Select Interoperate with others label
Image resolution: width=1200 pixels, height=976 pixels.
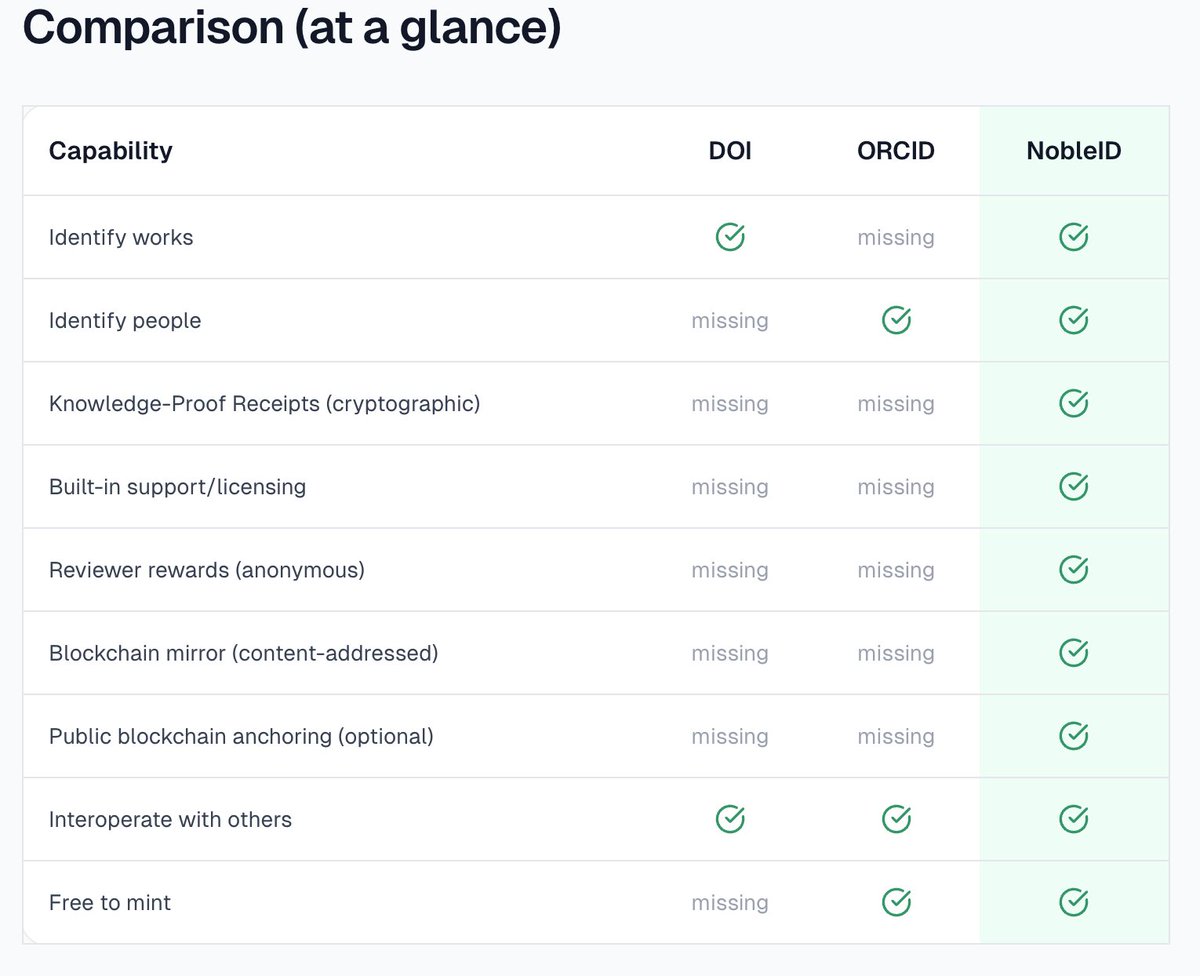pyautogui.click(x=170, y=820)
